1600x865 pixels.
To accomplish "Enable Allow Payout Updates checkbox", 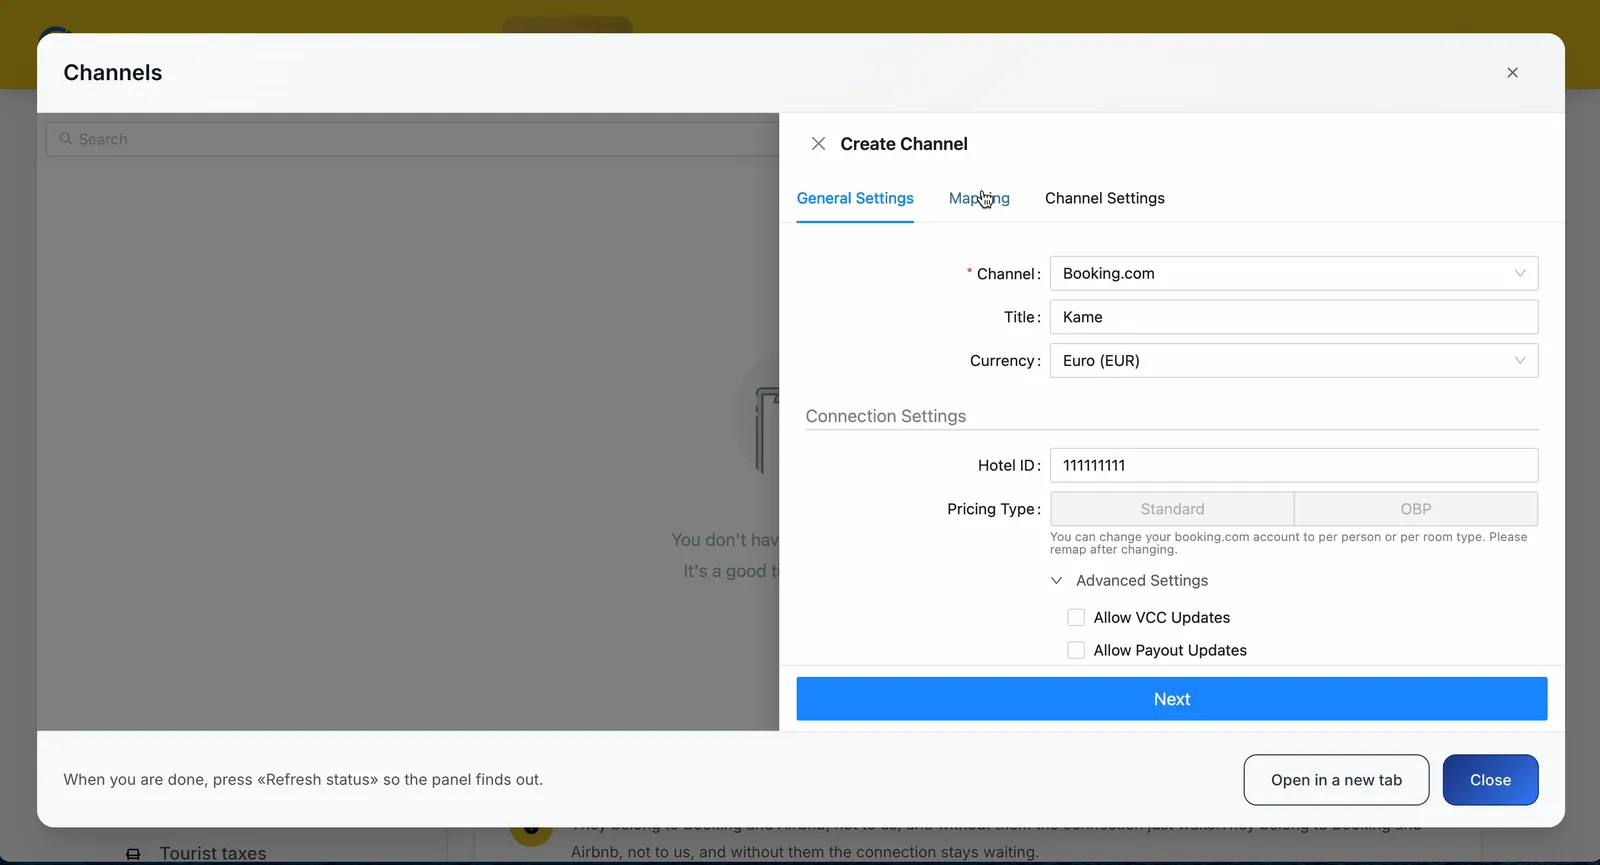I will 1076,651.
